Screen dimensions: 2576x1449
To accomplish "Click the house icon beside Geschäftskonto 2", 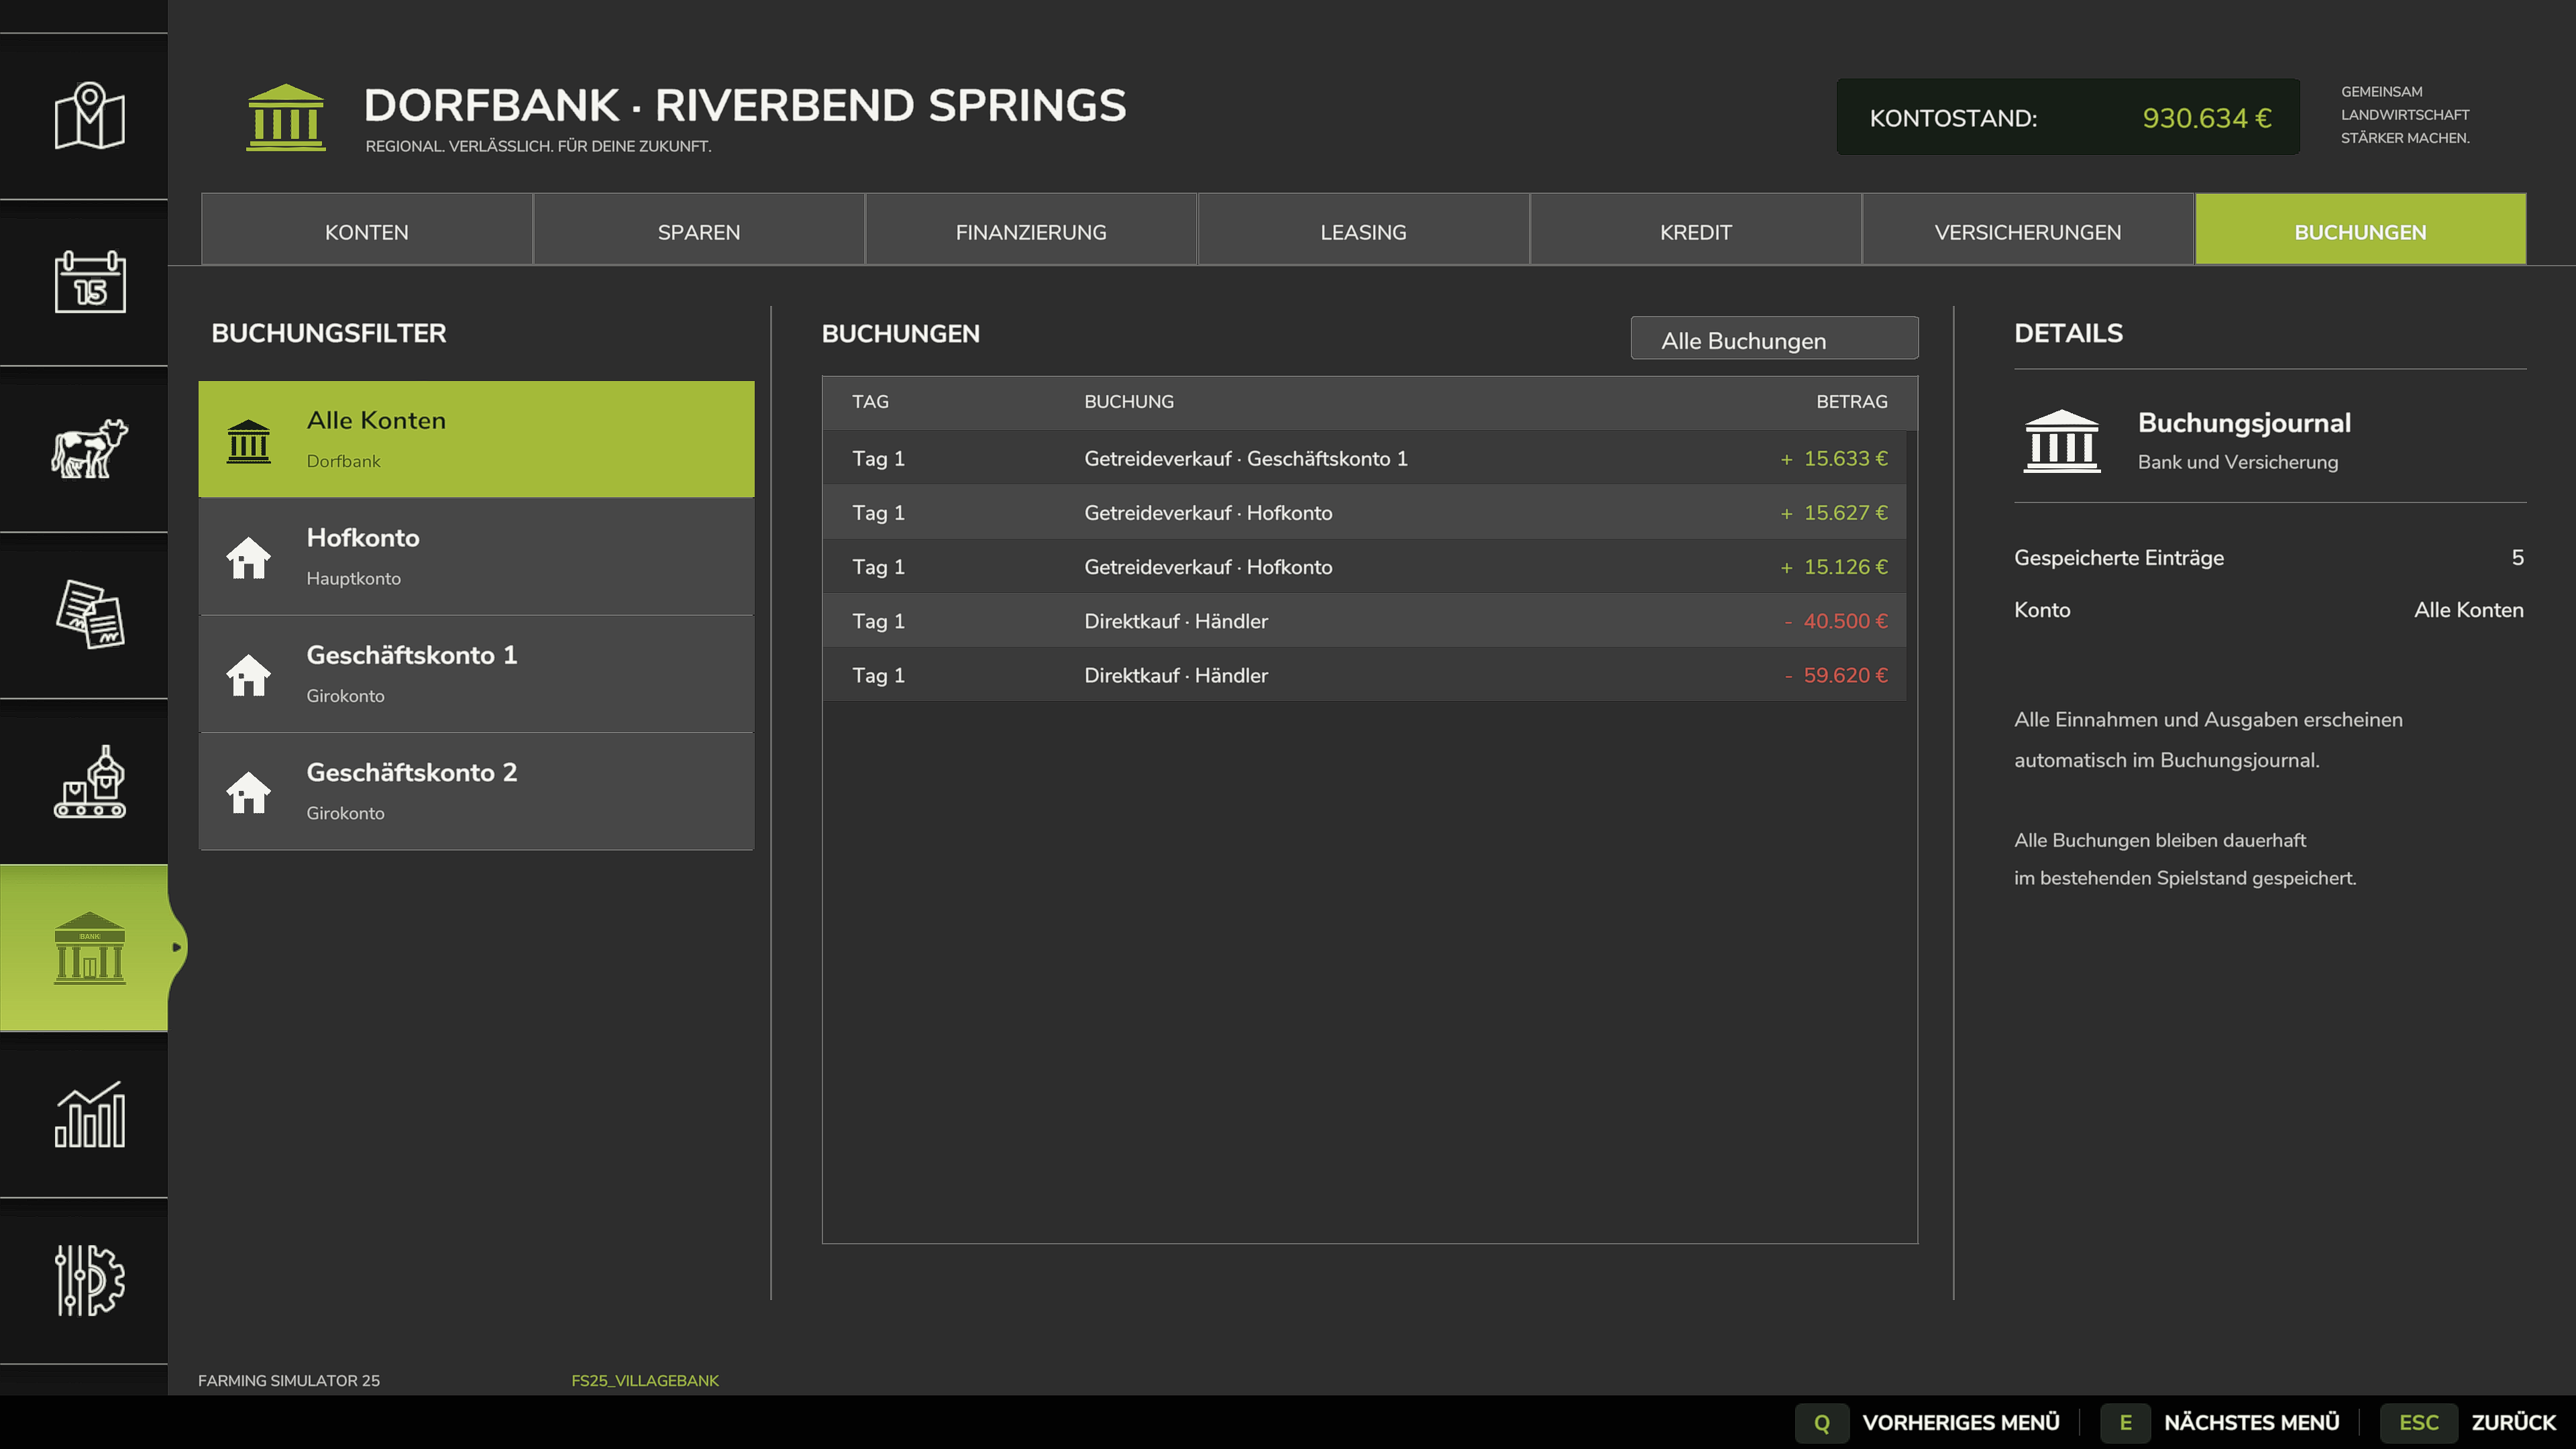I will coord(248,792).
